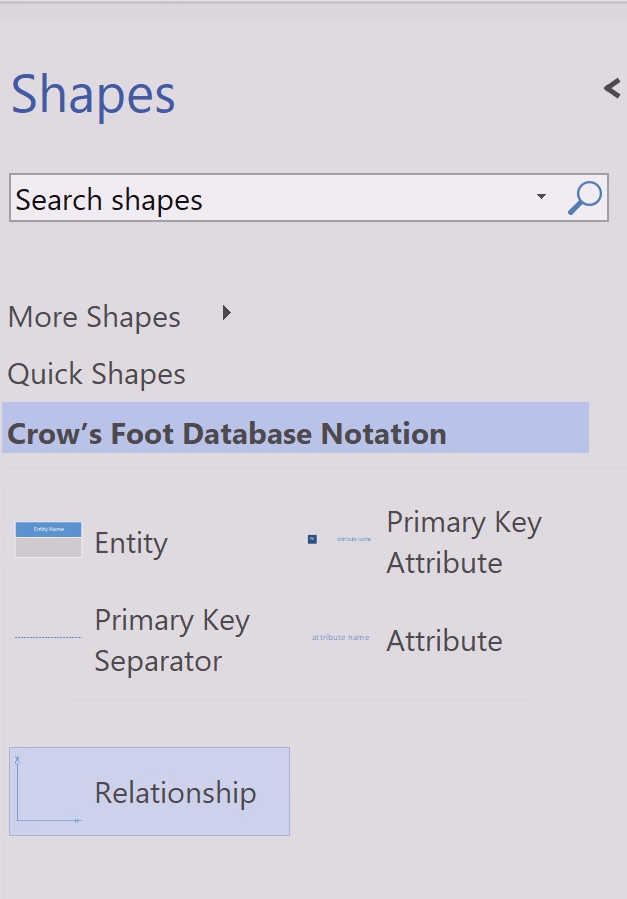
Task: Click the Attribute label text
Action: [x=444, y=640]
